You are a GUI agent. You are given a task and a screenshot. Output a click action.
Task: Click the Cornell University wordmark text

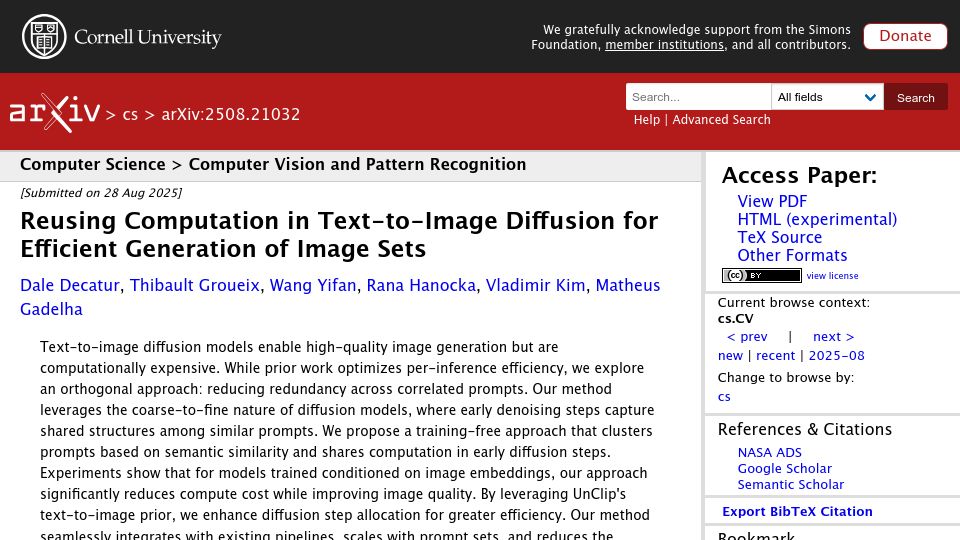click(148, 37)
